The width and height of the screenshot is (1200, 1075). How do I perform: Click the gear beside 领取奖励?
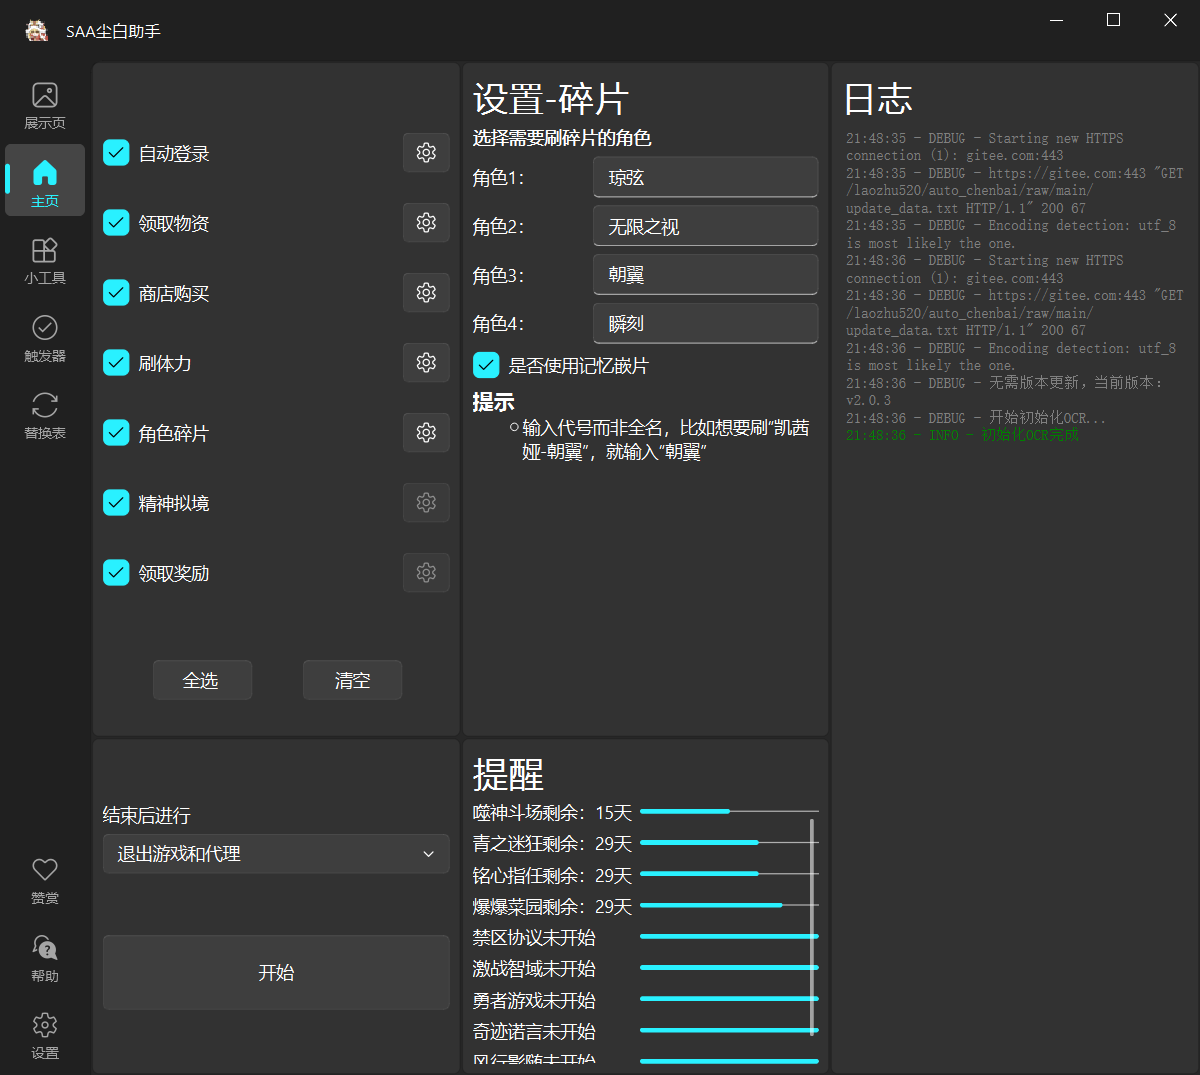coord(426,572)
